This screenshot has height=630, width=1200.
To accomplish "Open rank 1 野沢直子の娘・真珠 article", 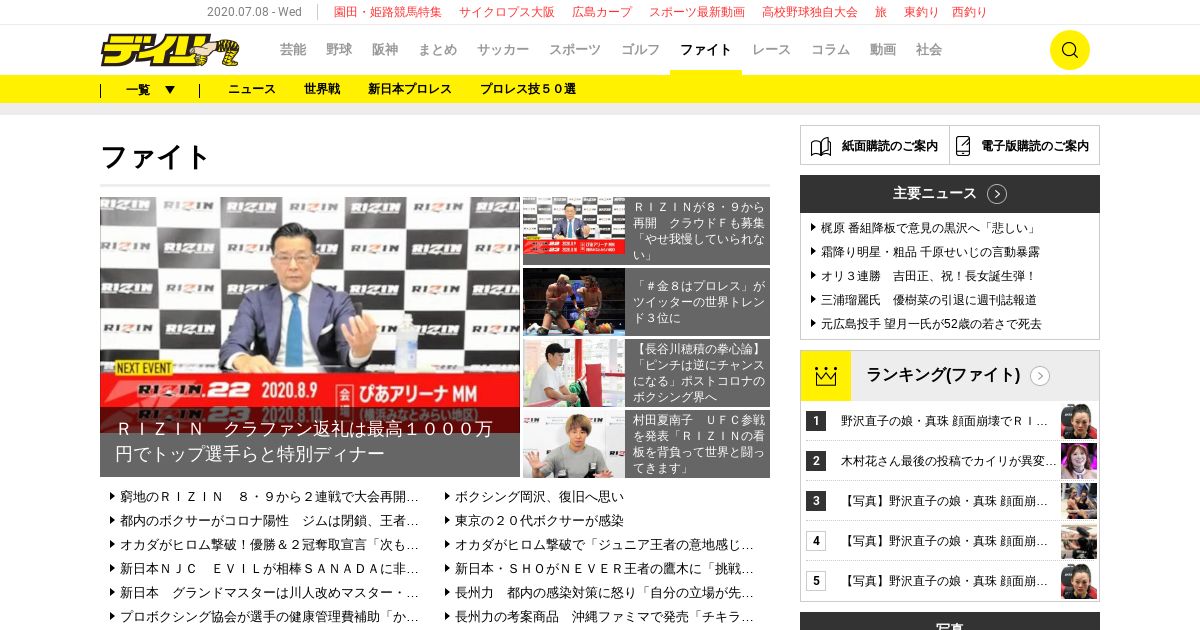I will click(x=944, y=421).
